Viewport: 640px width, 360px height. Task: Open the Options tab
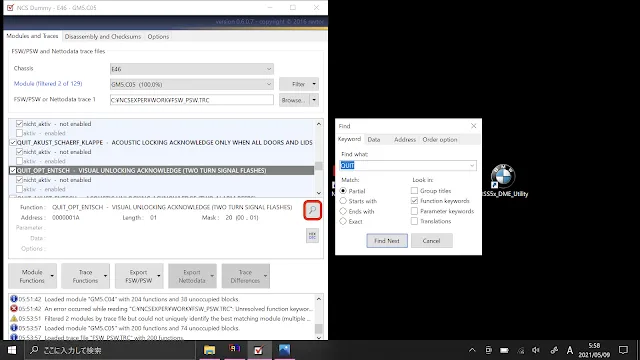pos(158,36)
